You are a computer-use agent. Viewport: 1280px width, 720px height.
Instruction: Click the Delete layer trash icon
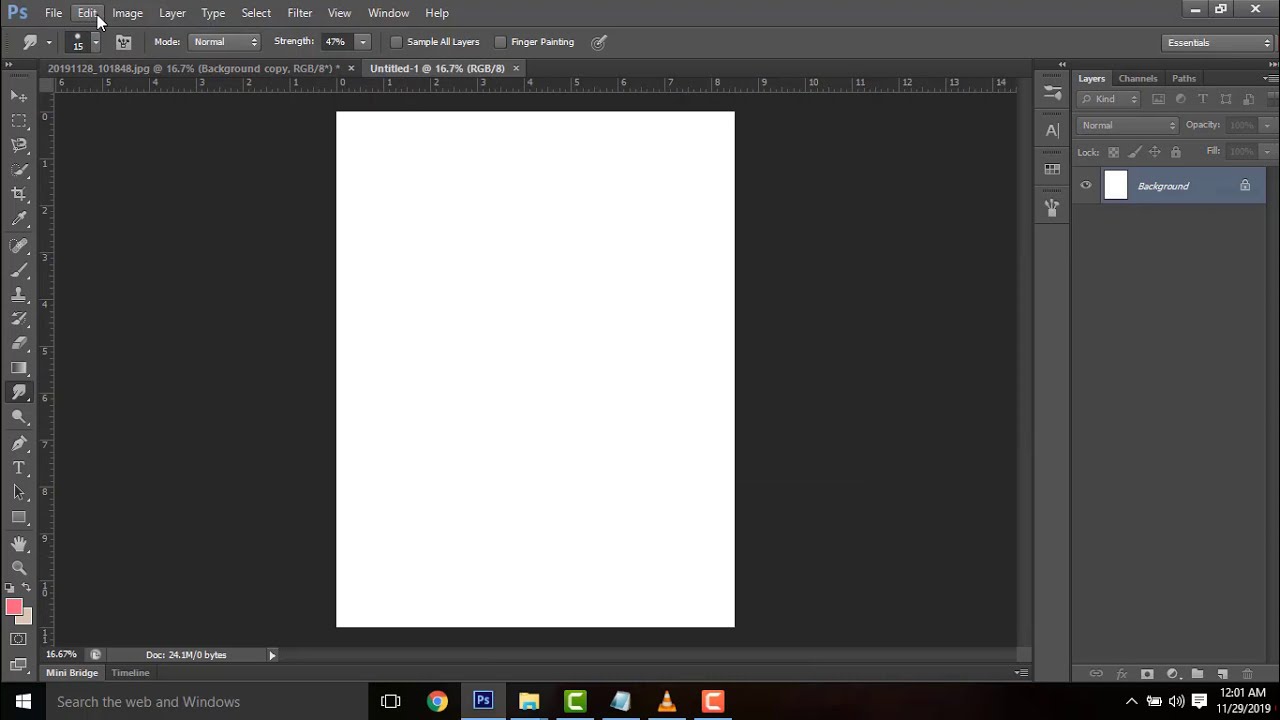(1247, 674)
